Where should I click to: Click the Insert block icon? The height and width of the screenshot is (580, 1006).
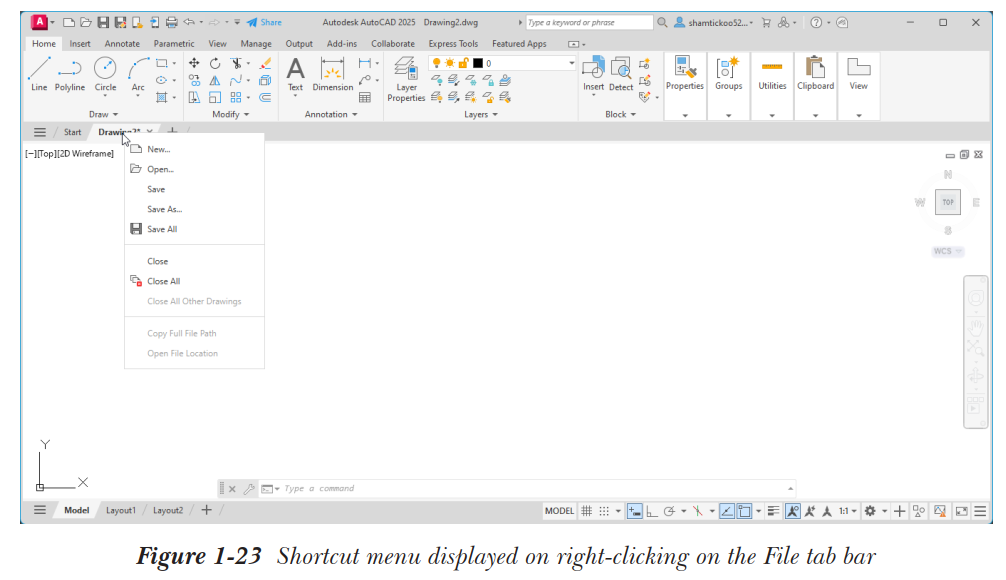coord(593,74)
